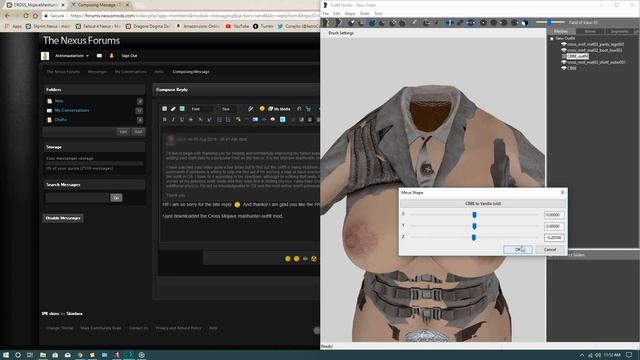This screenshot has height=360, width=640.
Task: Click the X slider in Move Shape dialog
Action: [474, 215]
